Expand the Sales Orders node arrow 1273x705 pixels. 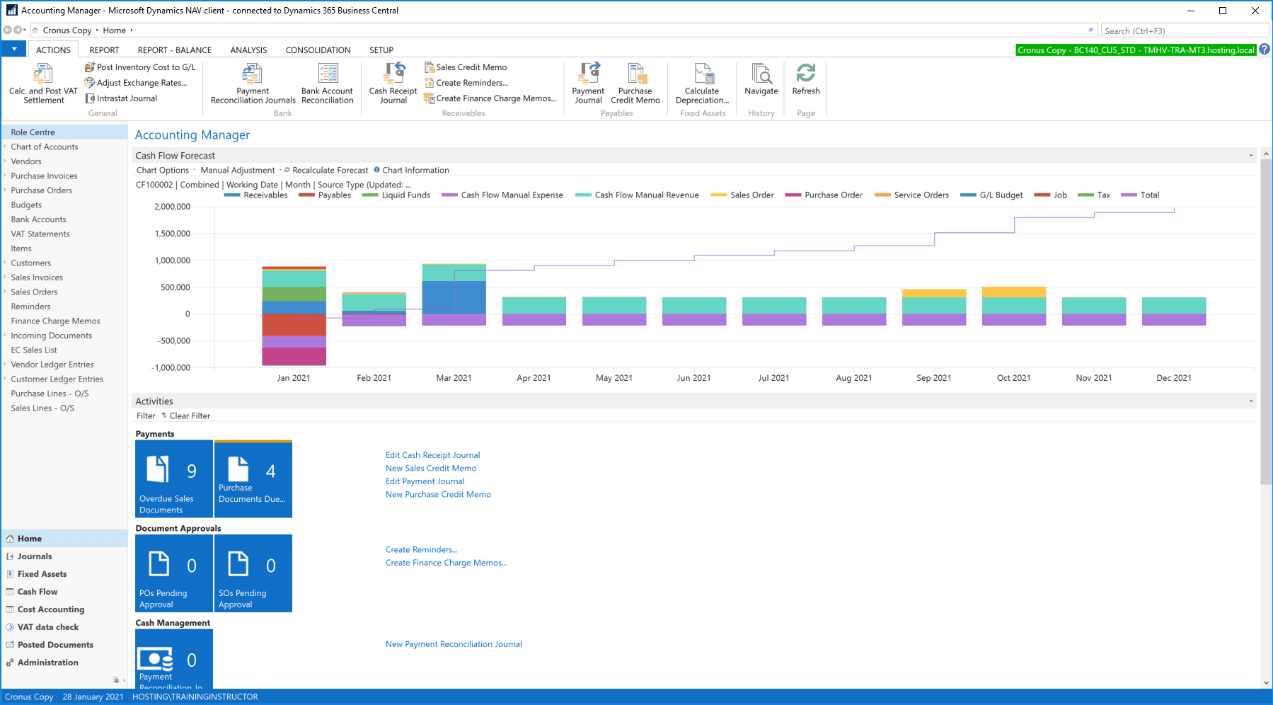pyautogui.click(x=5, y=292)
